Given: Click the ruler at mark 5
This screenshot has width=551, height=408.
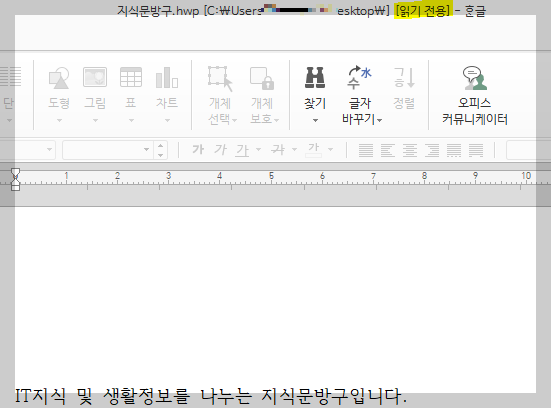Looking at the screenshot, I should [271, 176].
